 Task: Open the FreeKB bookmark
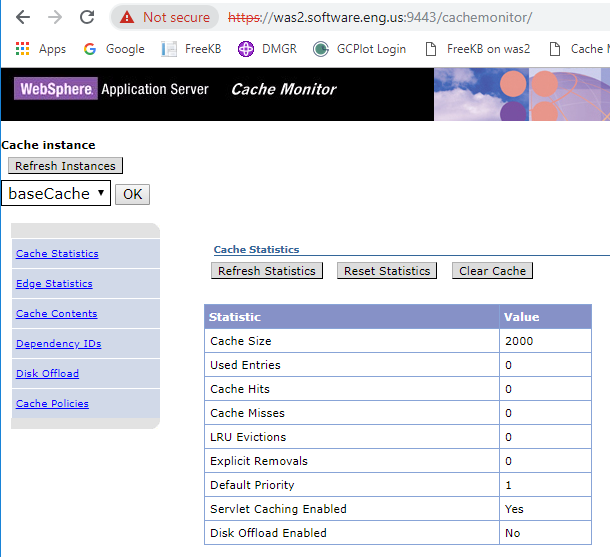(x=191, y=49)
